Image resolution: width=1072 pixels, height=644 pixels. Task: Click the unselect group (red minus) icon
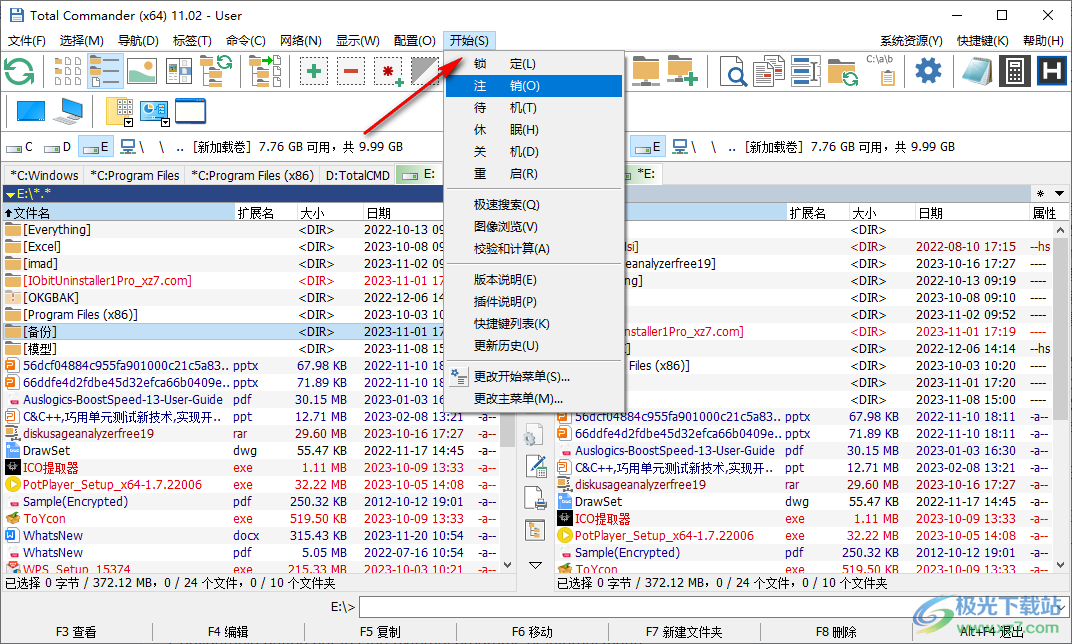click(x=351, y=71)
